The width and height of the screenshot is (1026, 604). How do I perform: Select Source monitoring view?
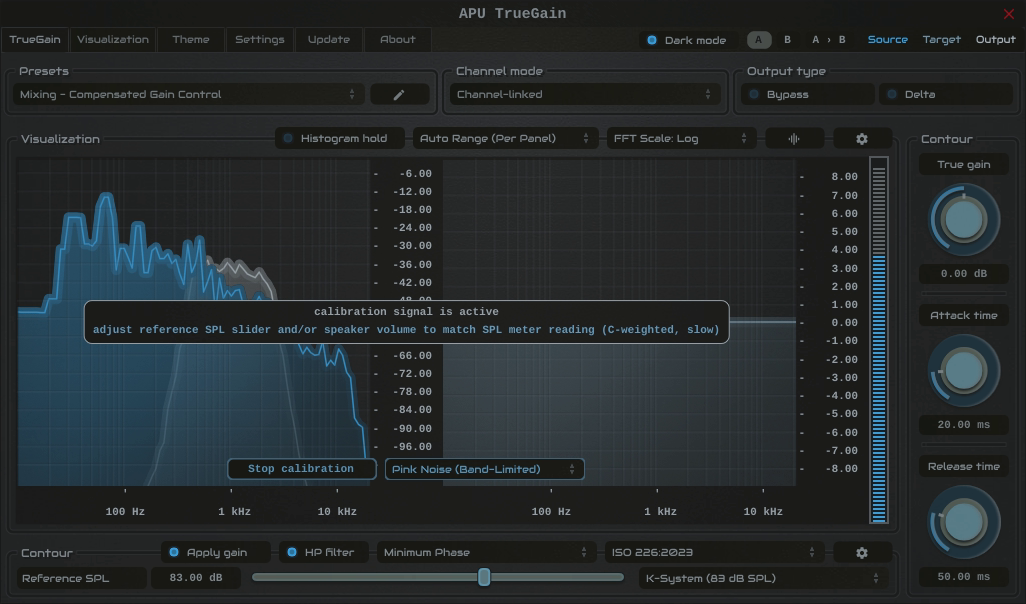[x=887, y=40]
